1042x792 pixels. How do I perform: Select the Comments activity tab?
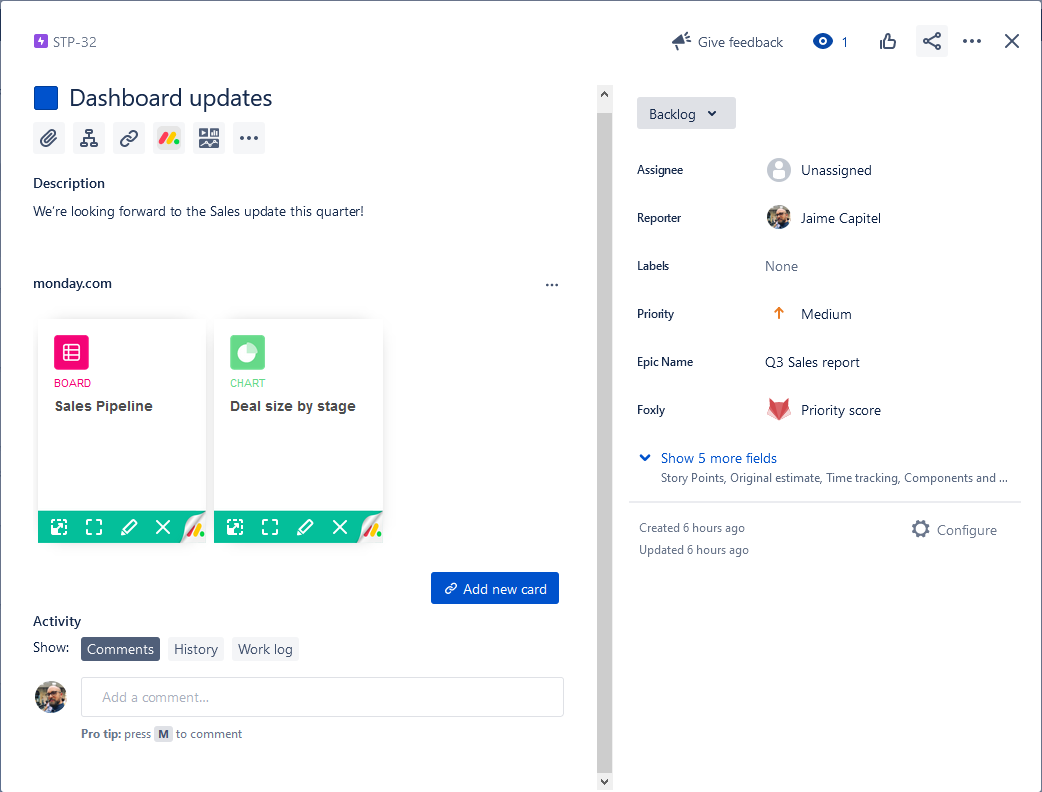120,649
